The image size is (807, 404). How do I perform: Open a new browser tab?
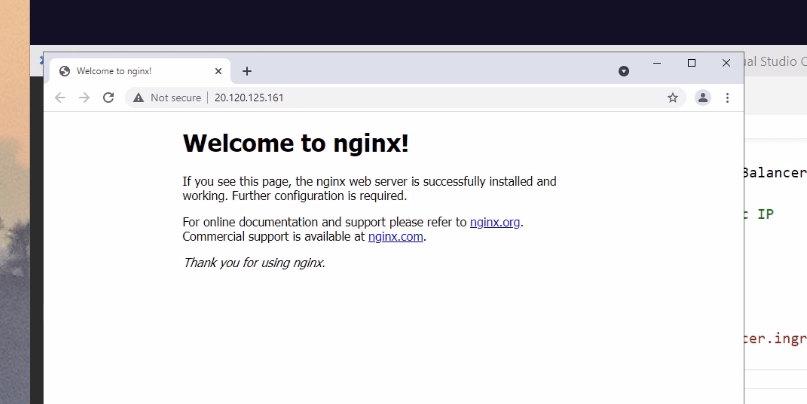coord(247,71)
